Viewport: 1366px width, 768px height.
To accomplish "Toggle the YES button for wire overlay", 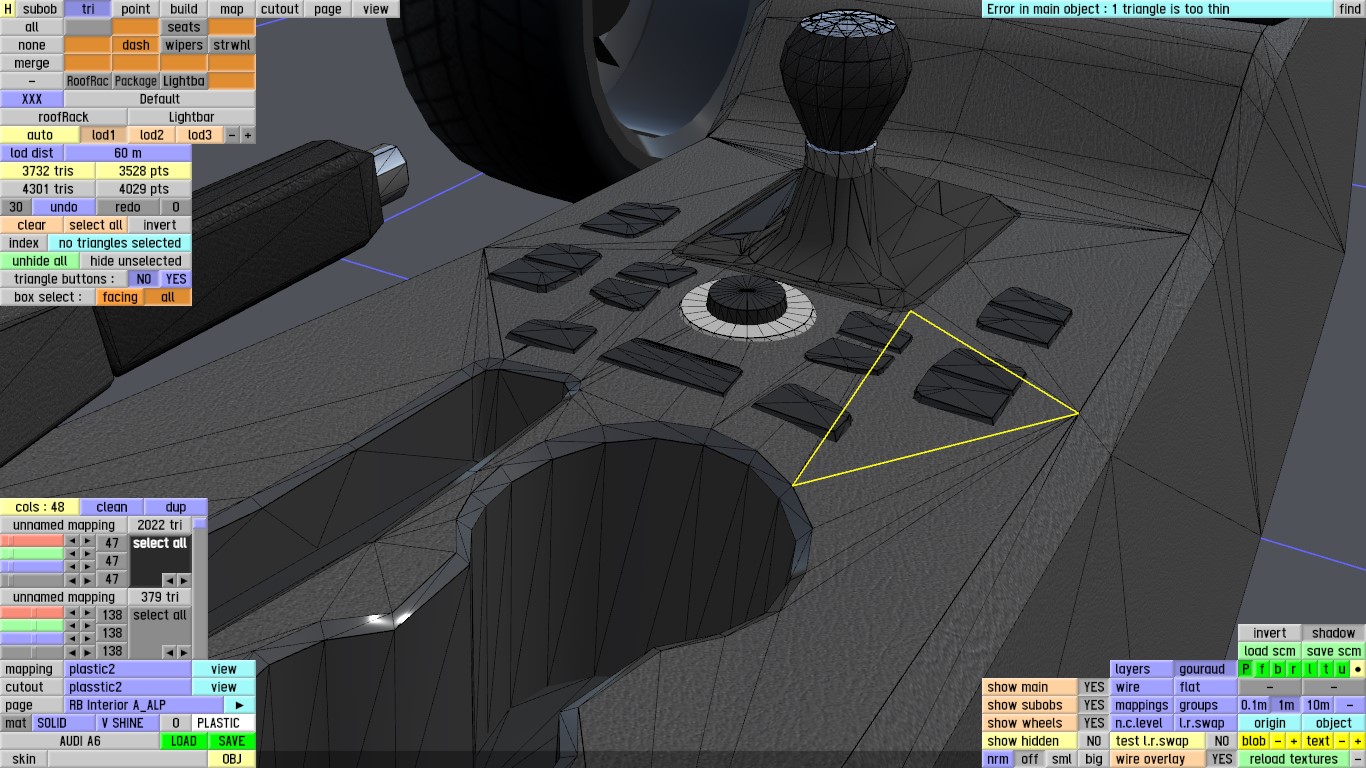I will click(1221, 759).
